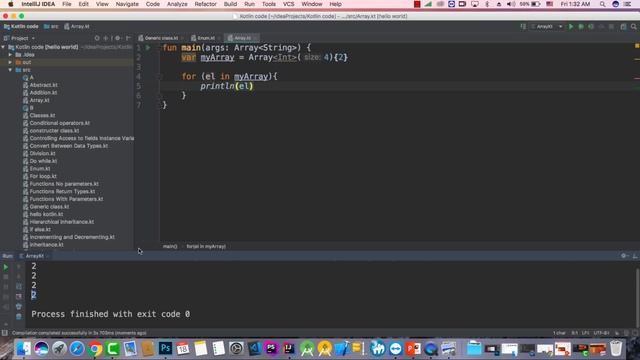This screenshot has width=640, height=360.
Task: Open Google Chrome from the Dock
Action: tap(95, 349)
